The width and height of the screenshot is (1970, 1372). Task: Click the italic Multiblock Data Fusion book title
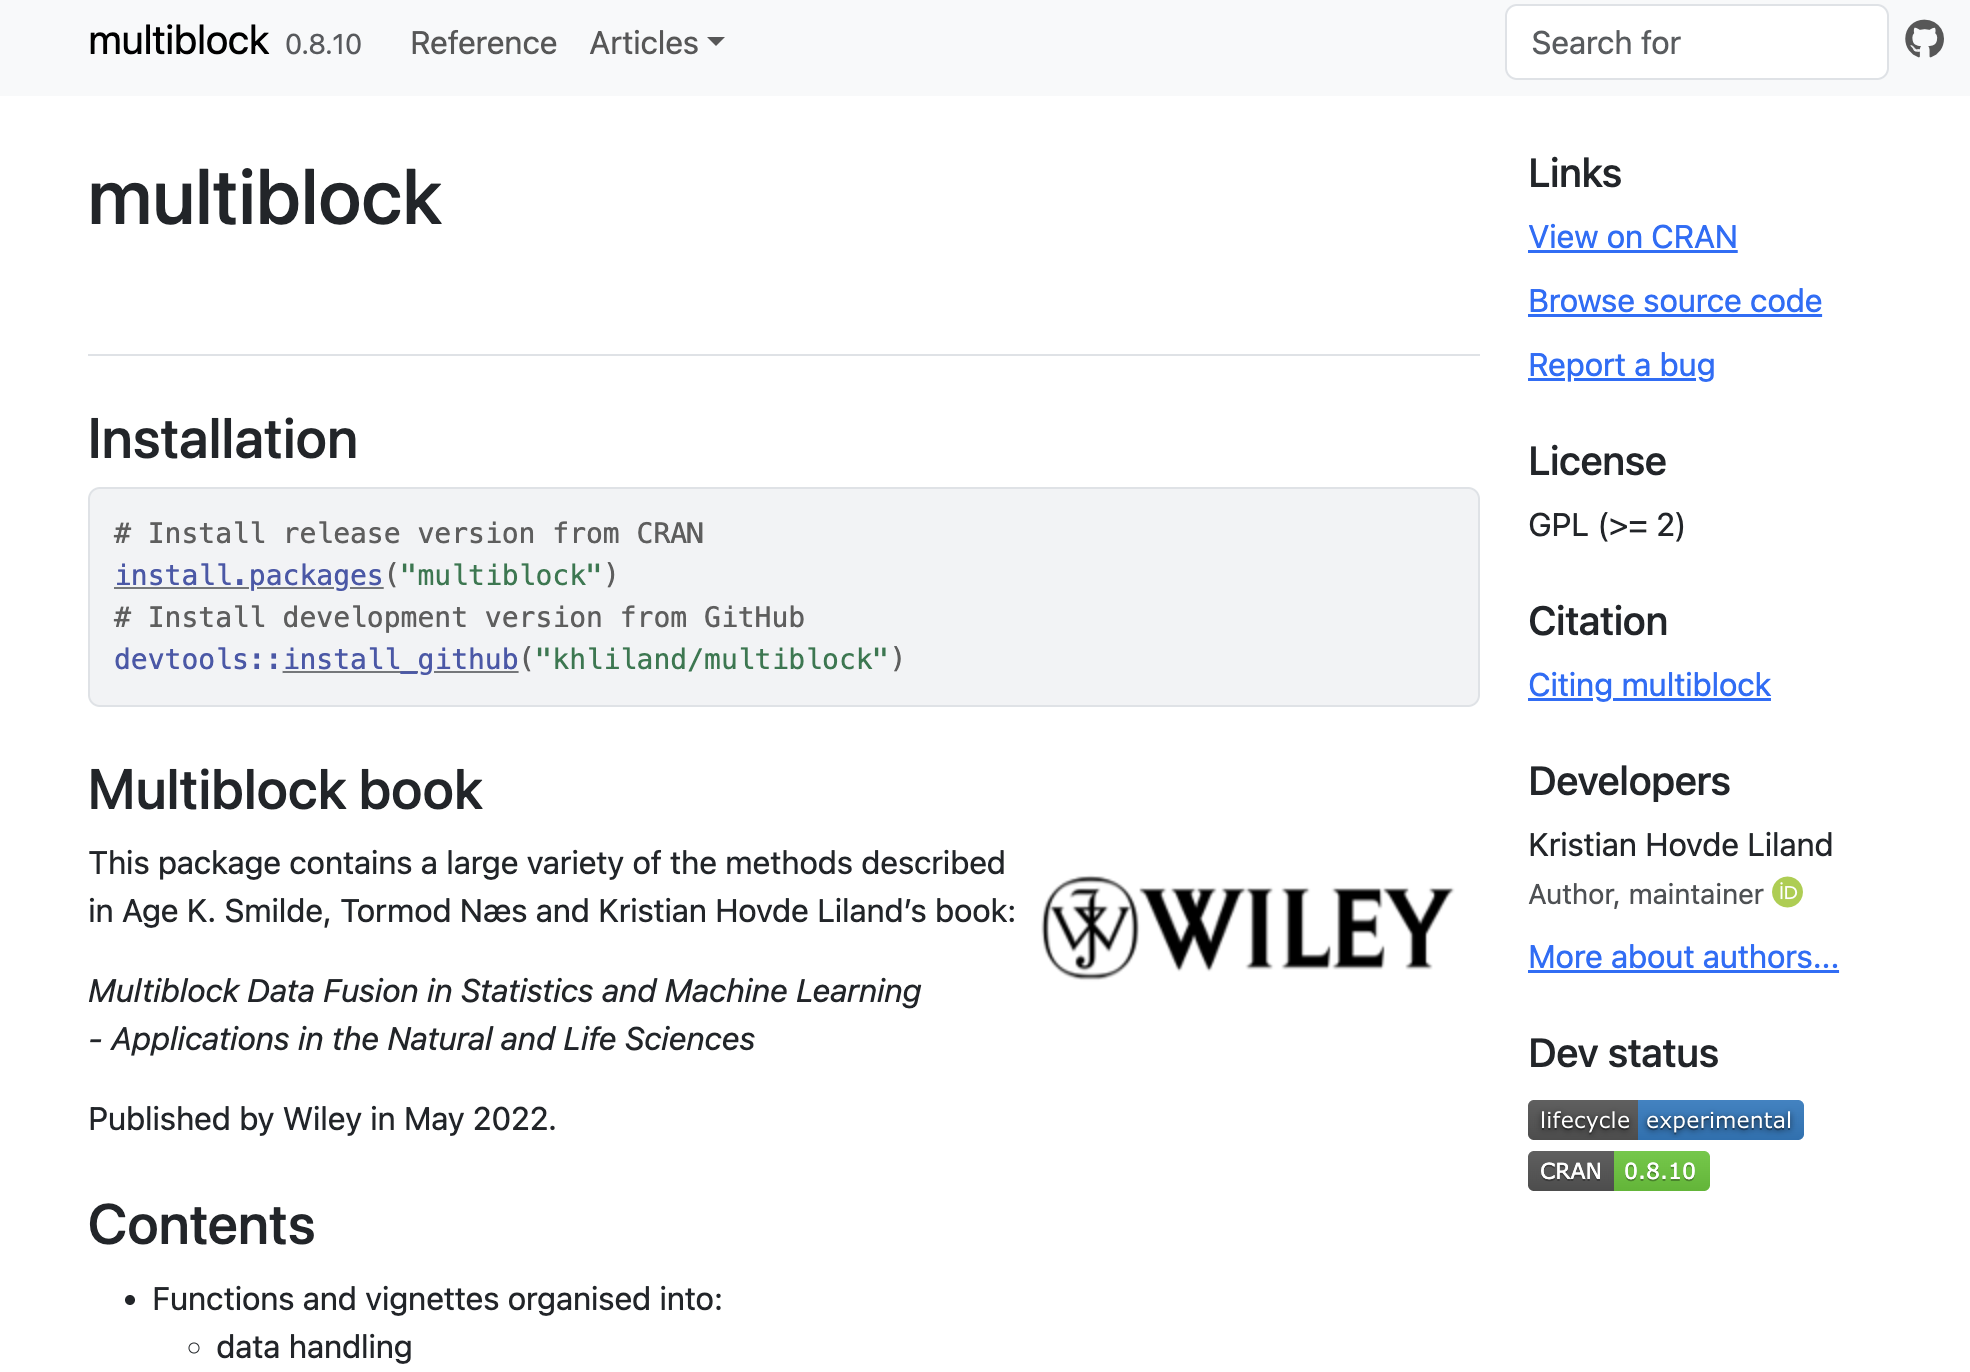click(x=504, y=1015)
